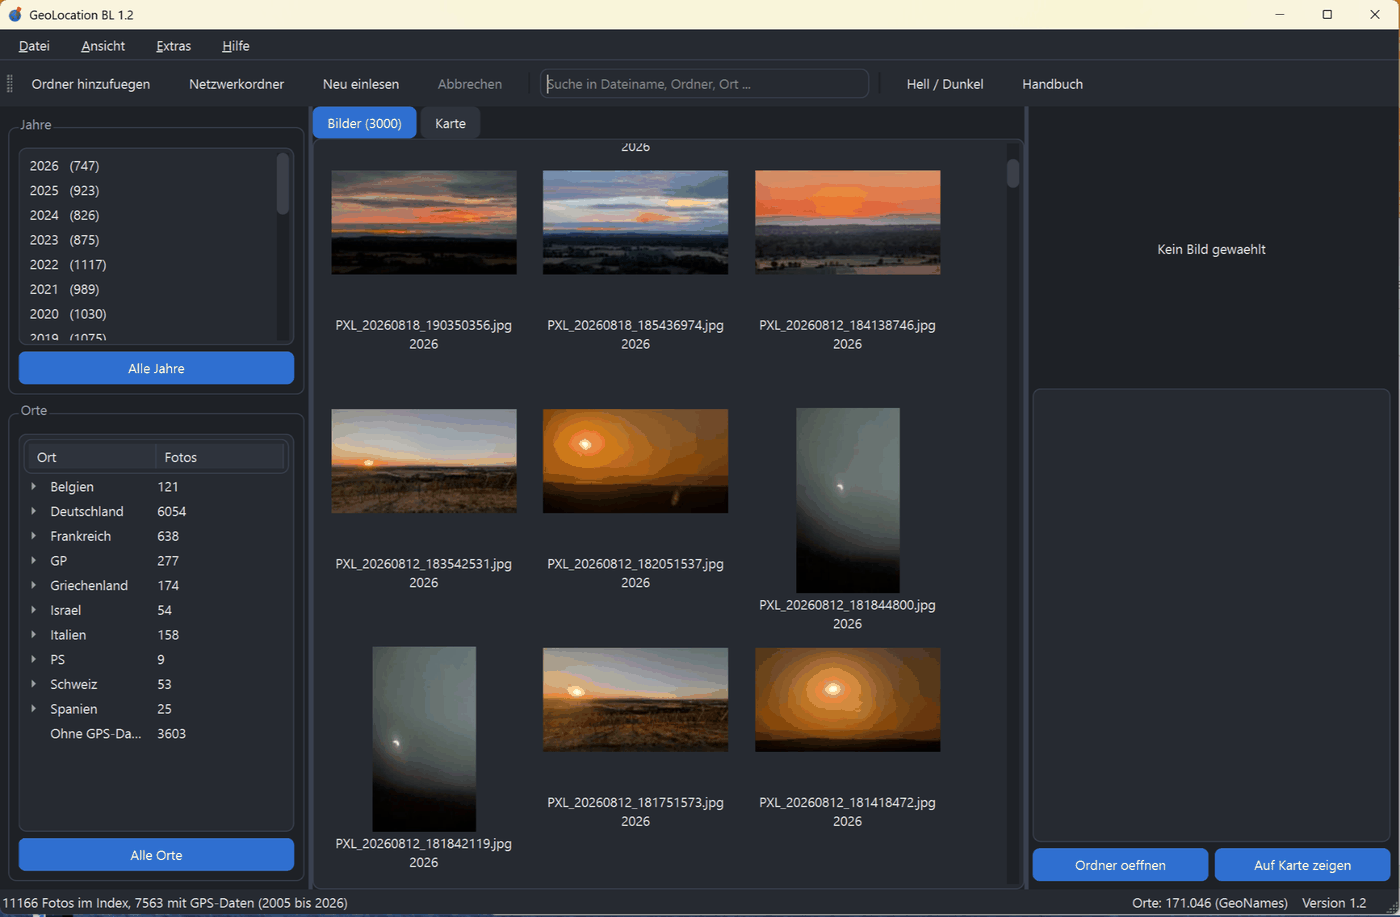Screen dimensions: 1400x917
Task: Click Ordner oeffnen button
Action: (1120, 865)
